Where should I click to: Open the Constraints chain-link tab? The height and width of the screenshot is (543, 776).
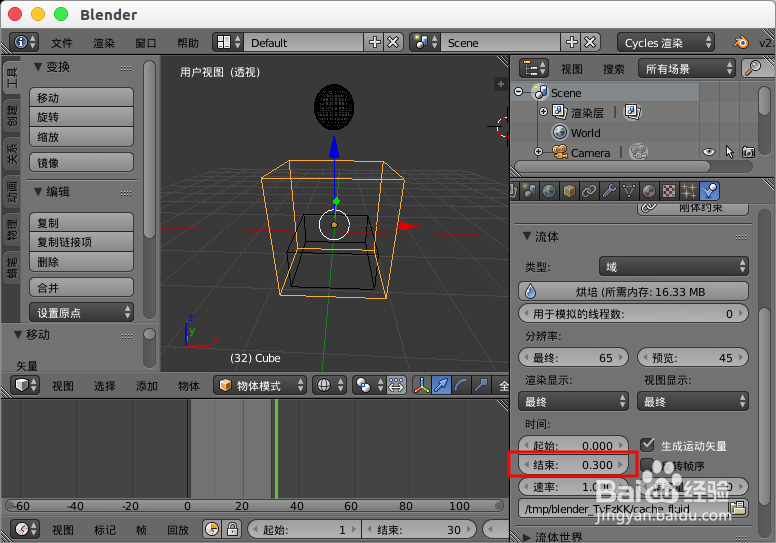589,191
